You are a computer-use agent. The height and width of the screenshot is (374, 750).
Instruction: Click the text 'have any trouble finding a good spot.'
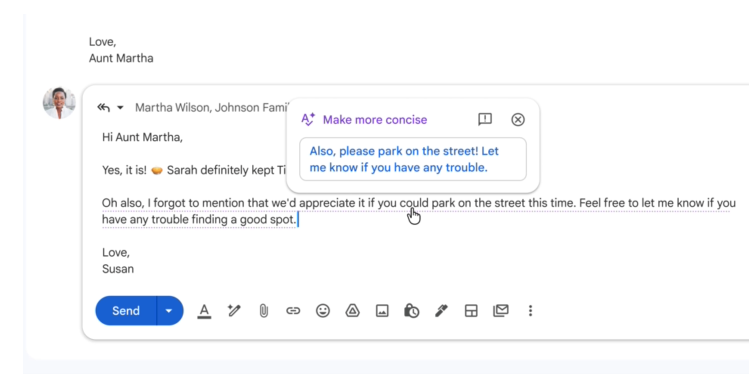point(199,220)
